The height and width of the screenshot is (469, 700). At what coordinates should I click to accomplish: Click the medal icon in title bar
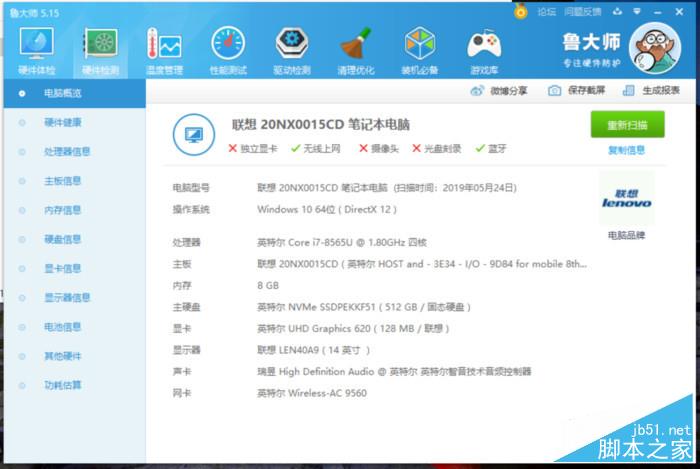520,11
